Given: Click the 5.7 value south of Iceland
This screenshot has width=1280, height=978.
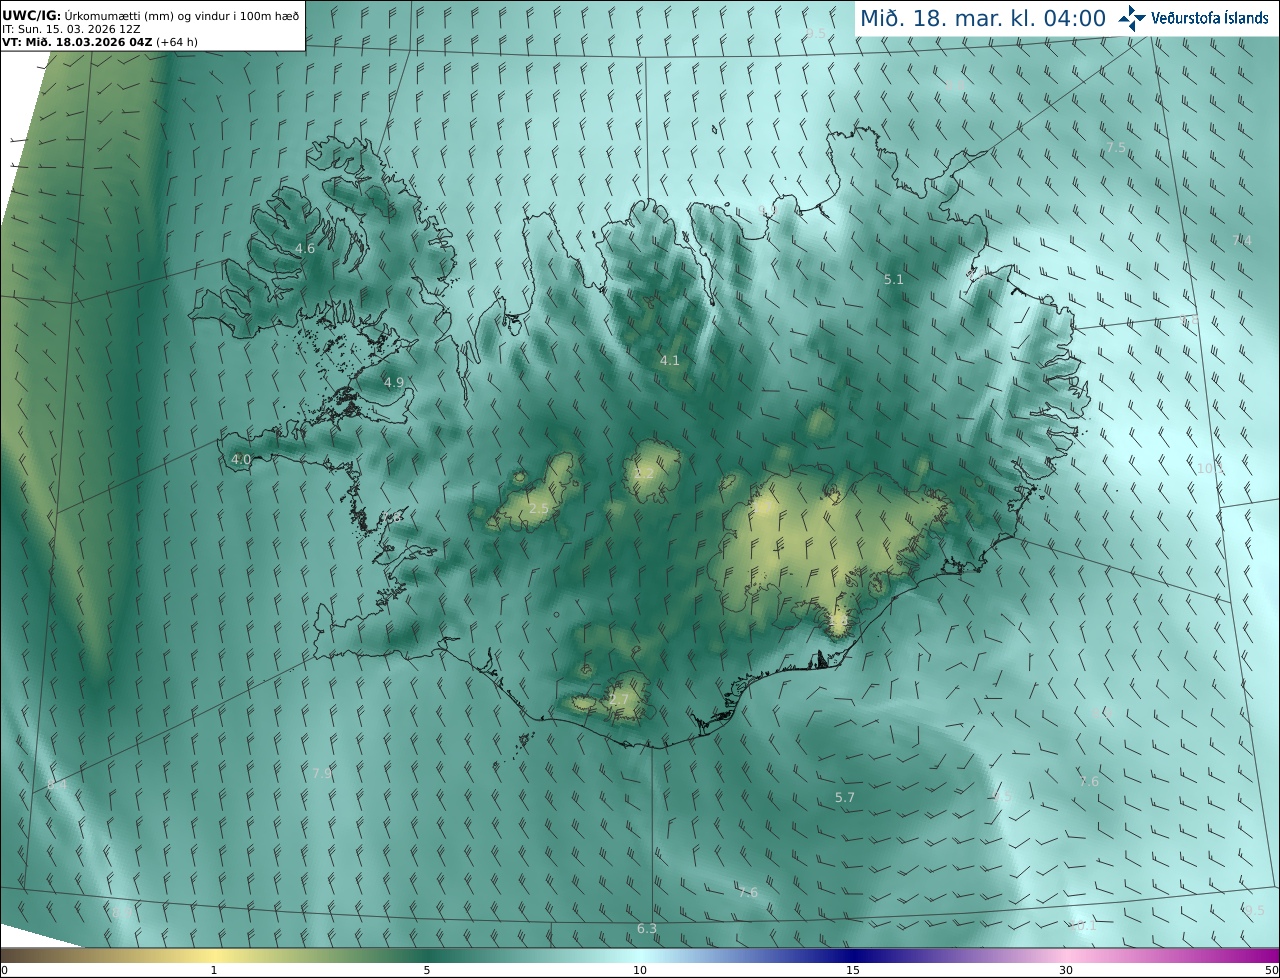Looking at the screenshot, I should pos(845,797).
